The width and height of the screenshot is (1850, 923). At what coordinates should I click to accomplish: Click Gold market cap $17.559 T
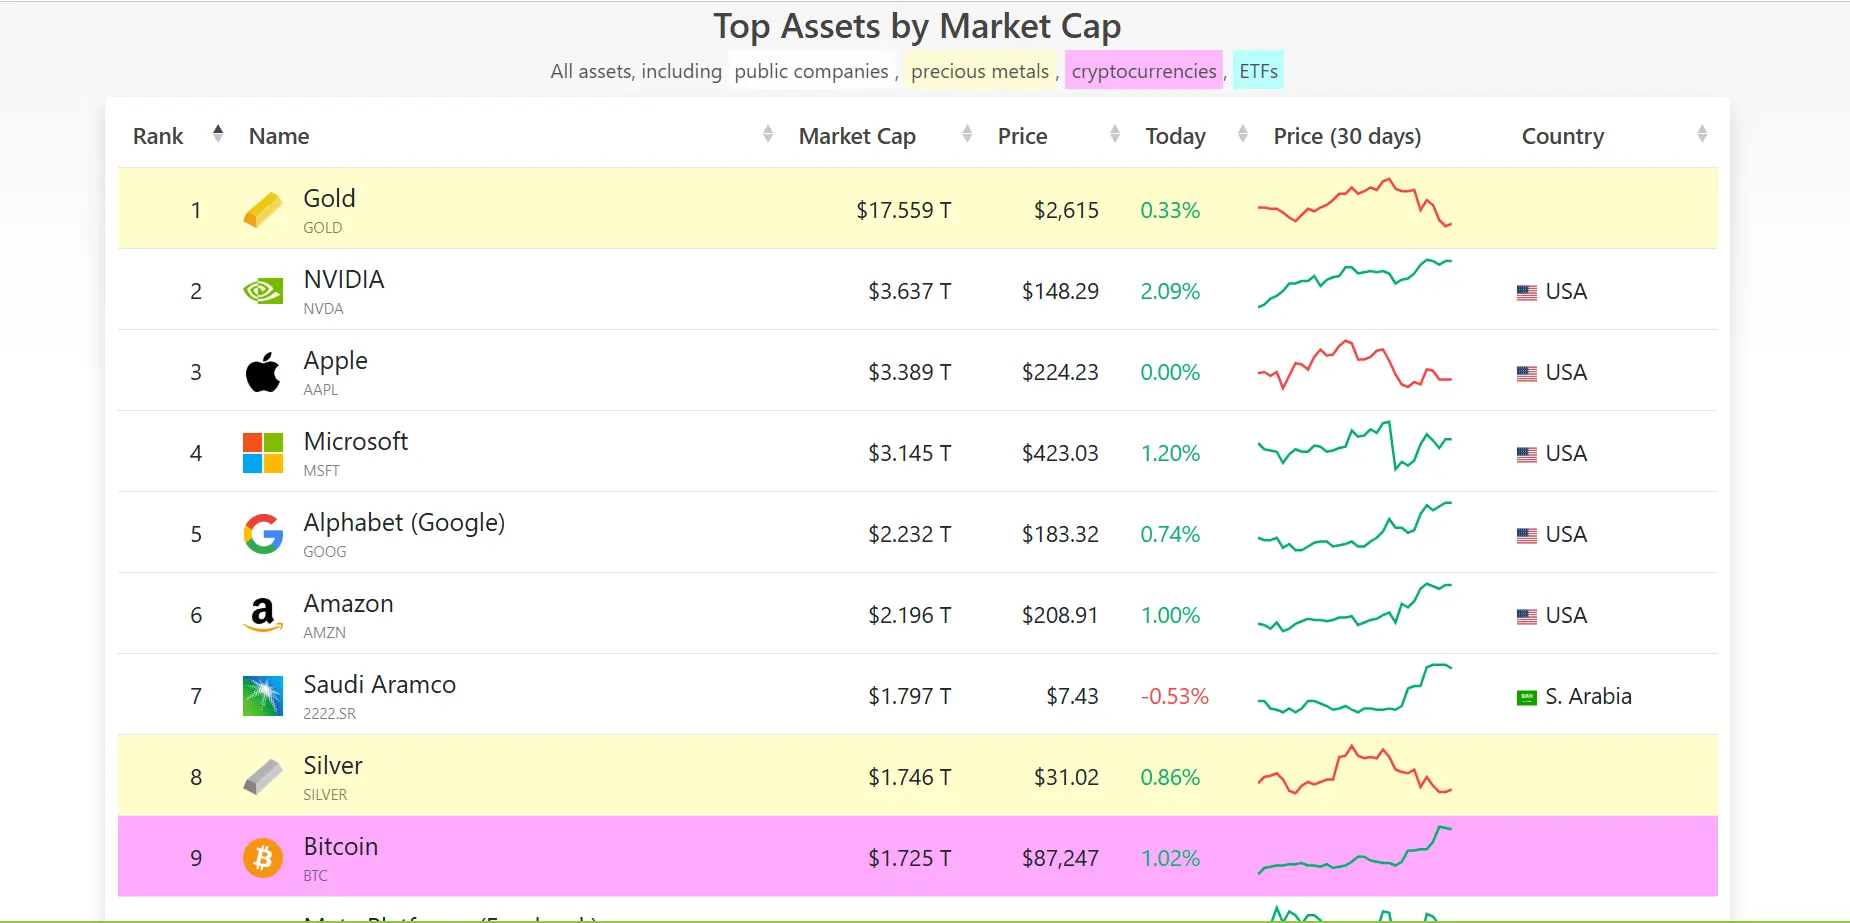pos(904,210)
